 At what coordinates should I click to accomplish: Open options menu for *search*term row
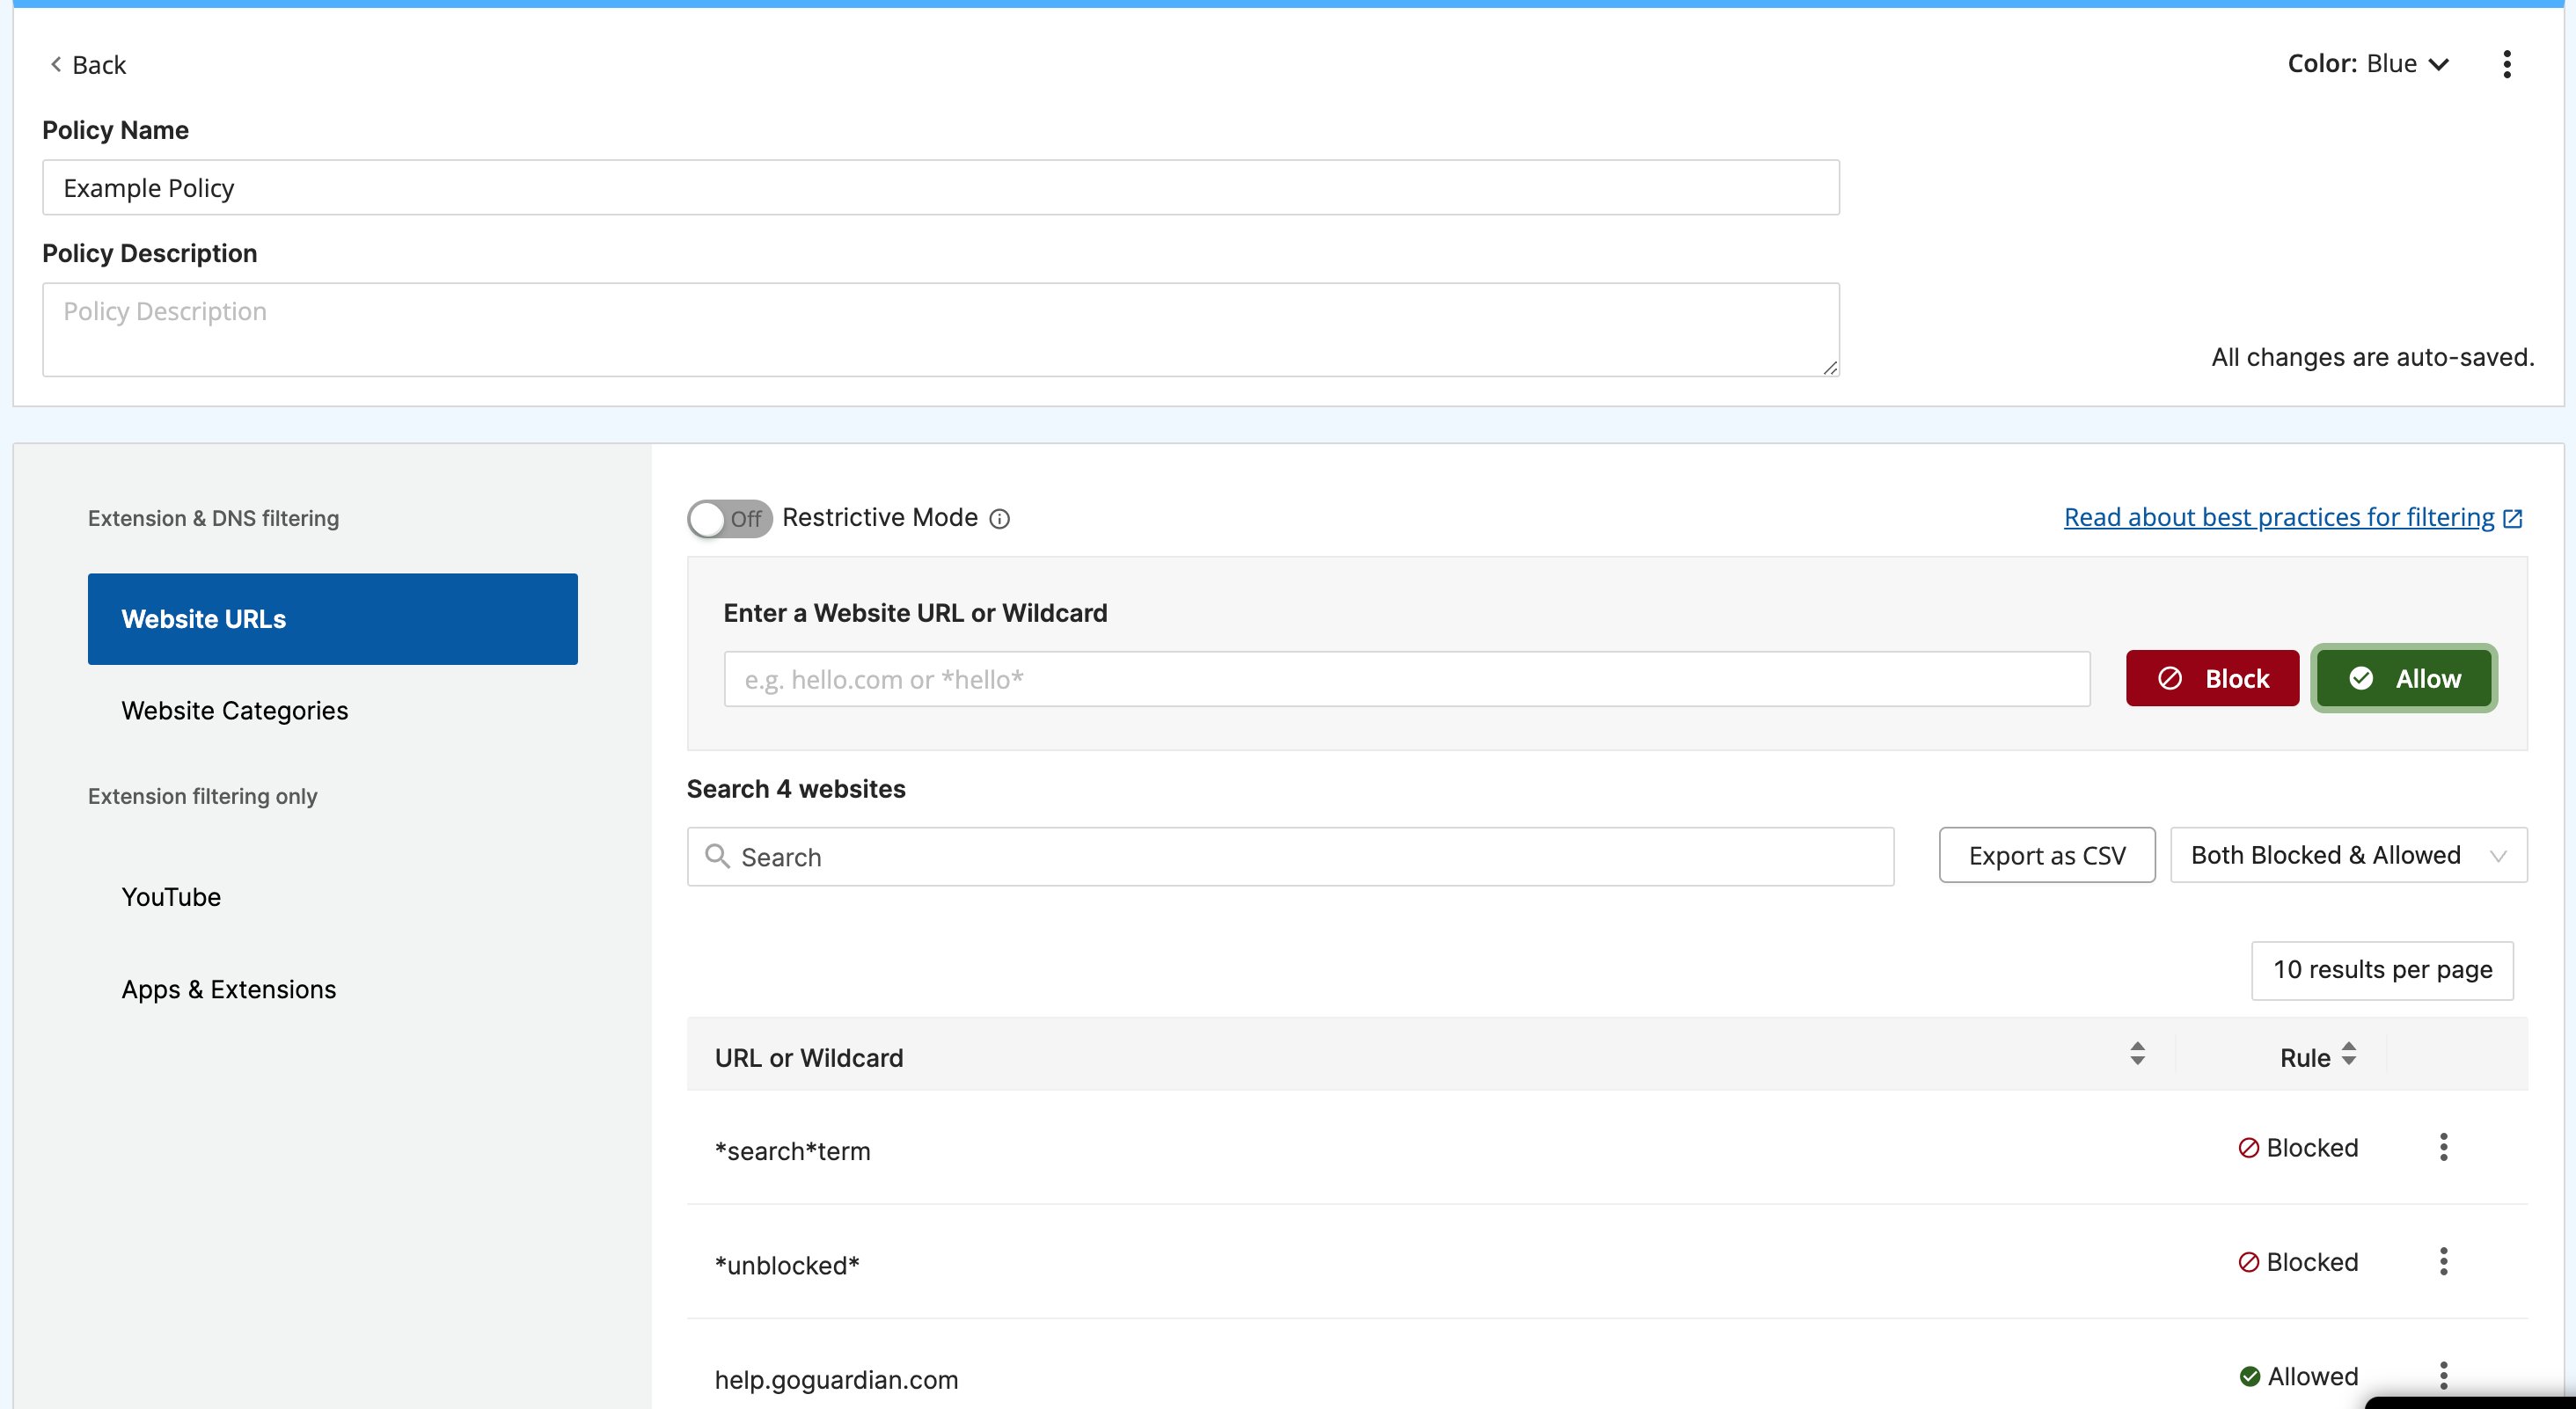2443,1147
